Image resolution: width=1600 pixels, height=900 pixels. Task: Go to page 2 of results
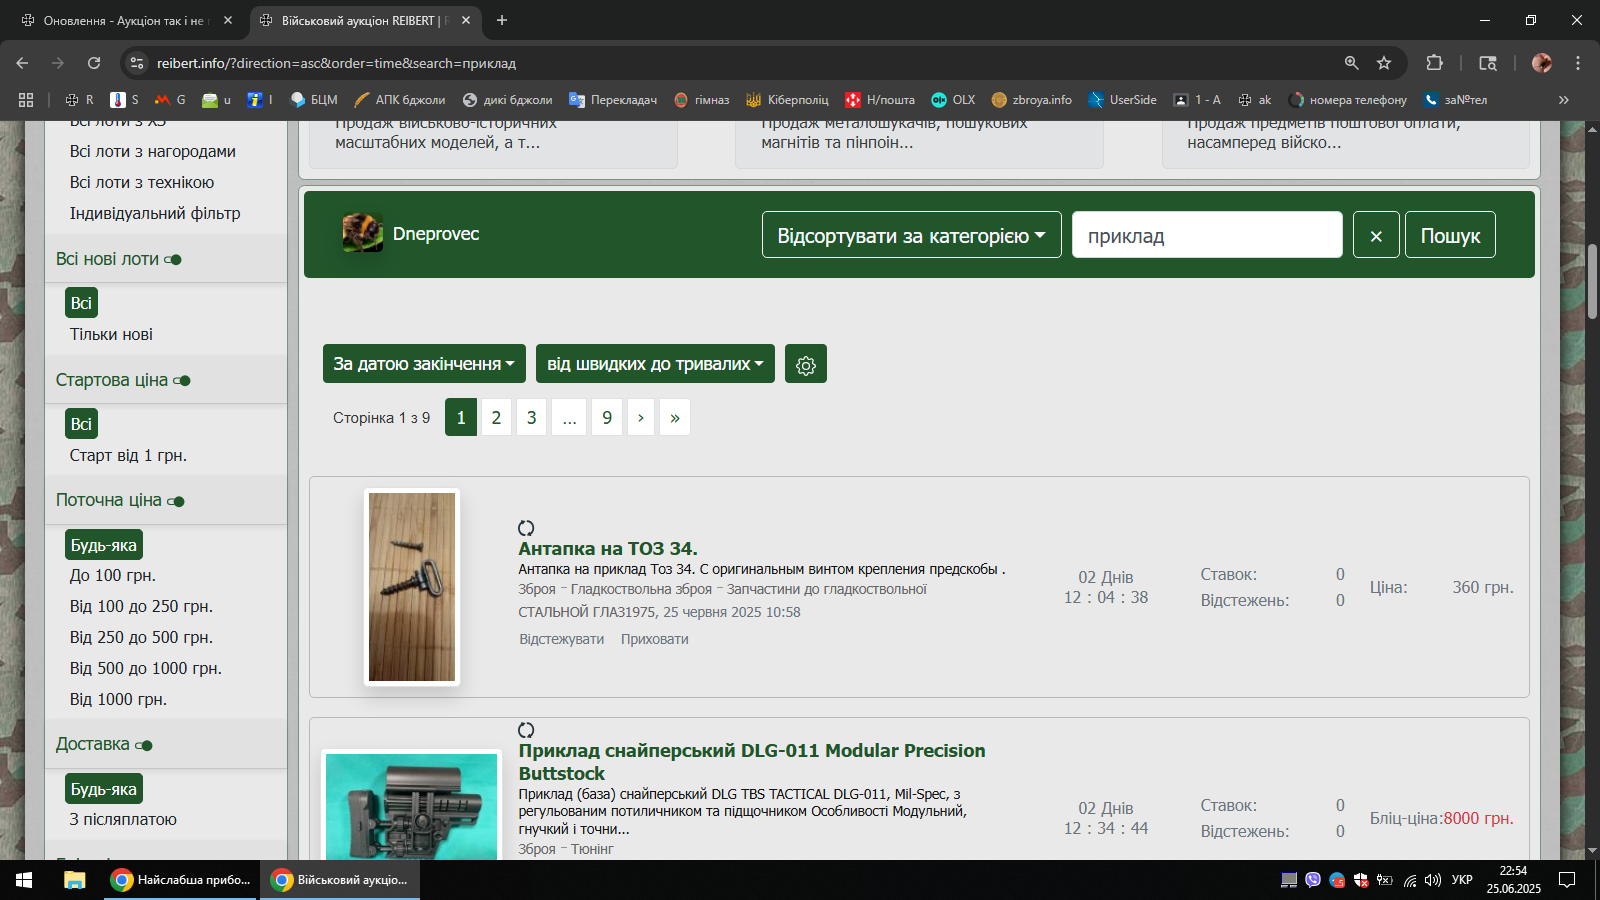[496, 417]
